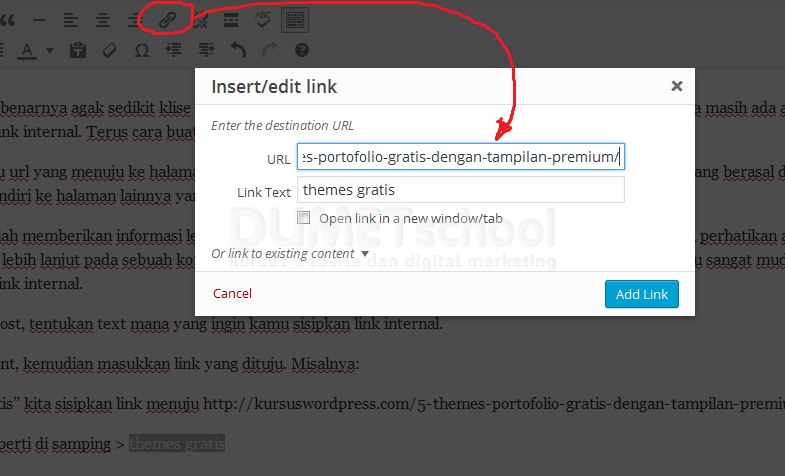The width and height of the screenshot is (785, 476).
Task: Click the 'Insert/edit link' dialog title
Action: [274, 87]
